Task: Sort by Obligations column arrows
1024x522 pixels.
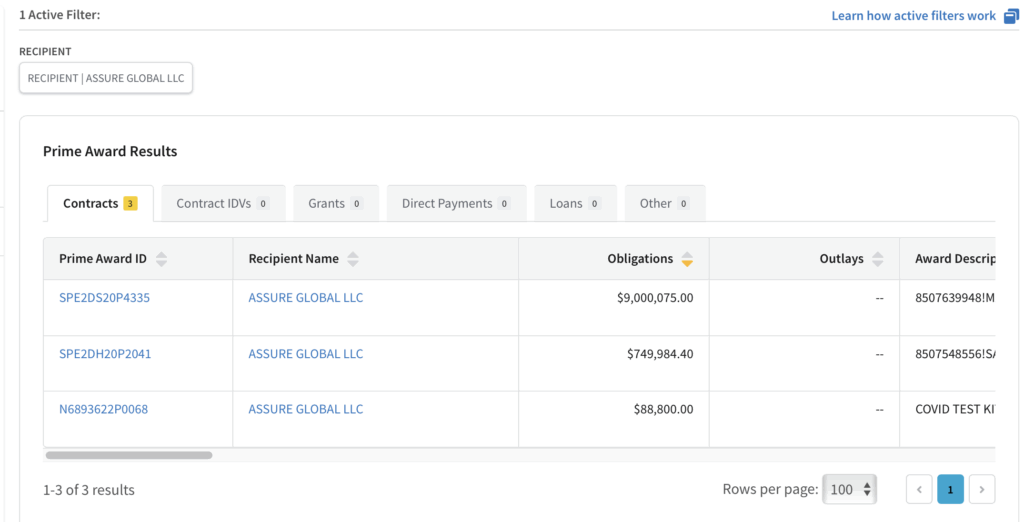Action: click(x=686, y=259)
